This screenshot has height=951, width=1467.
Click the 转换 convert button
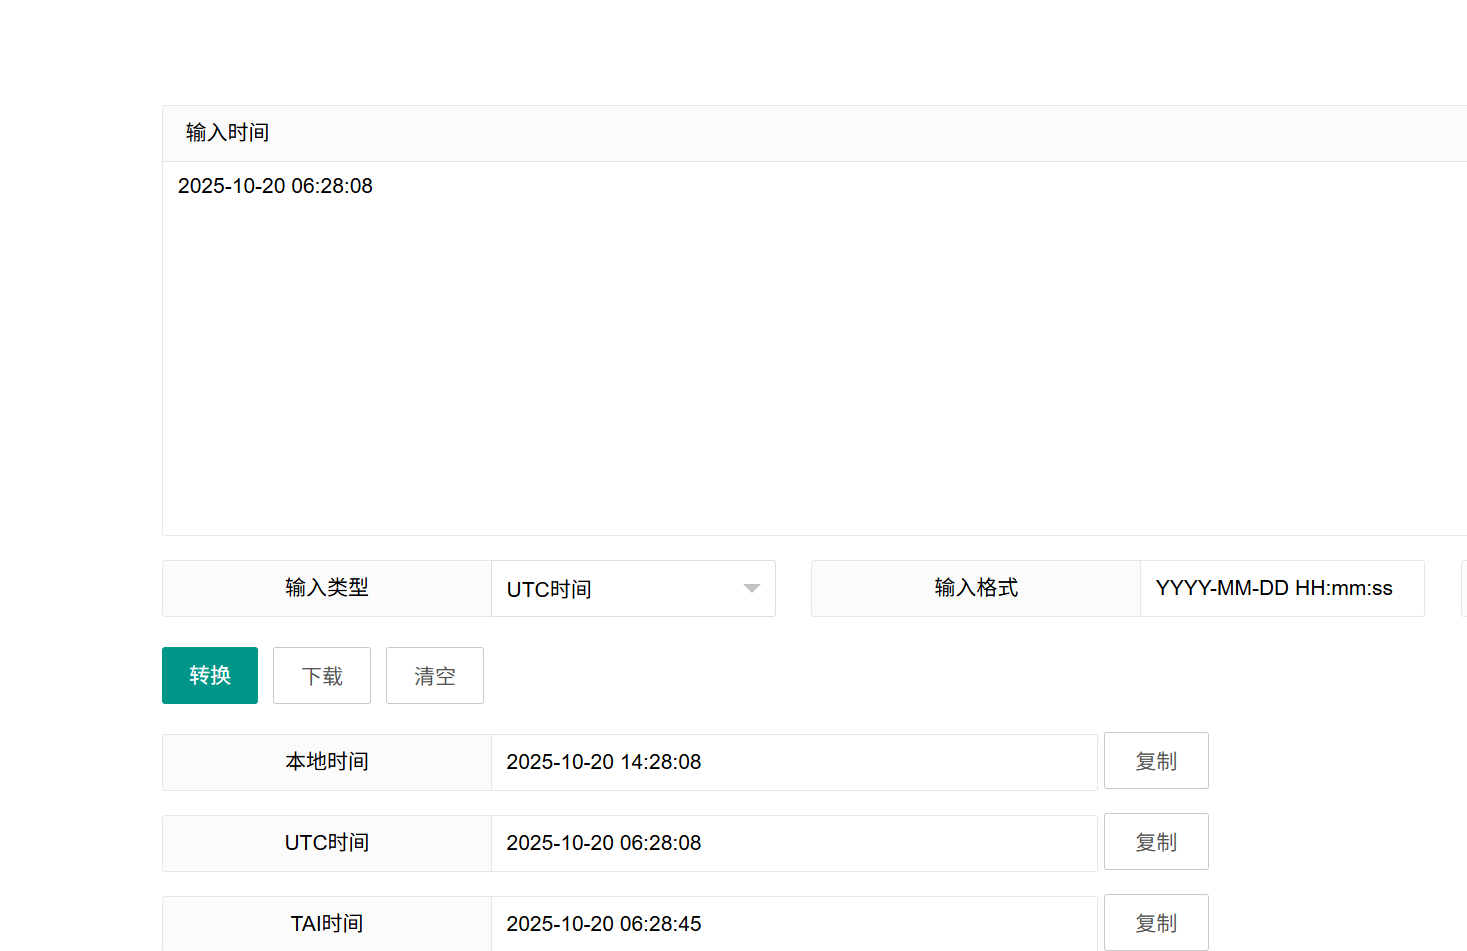pyautogui.click(x=210, y=676)
